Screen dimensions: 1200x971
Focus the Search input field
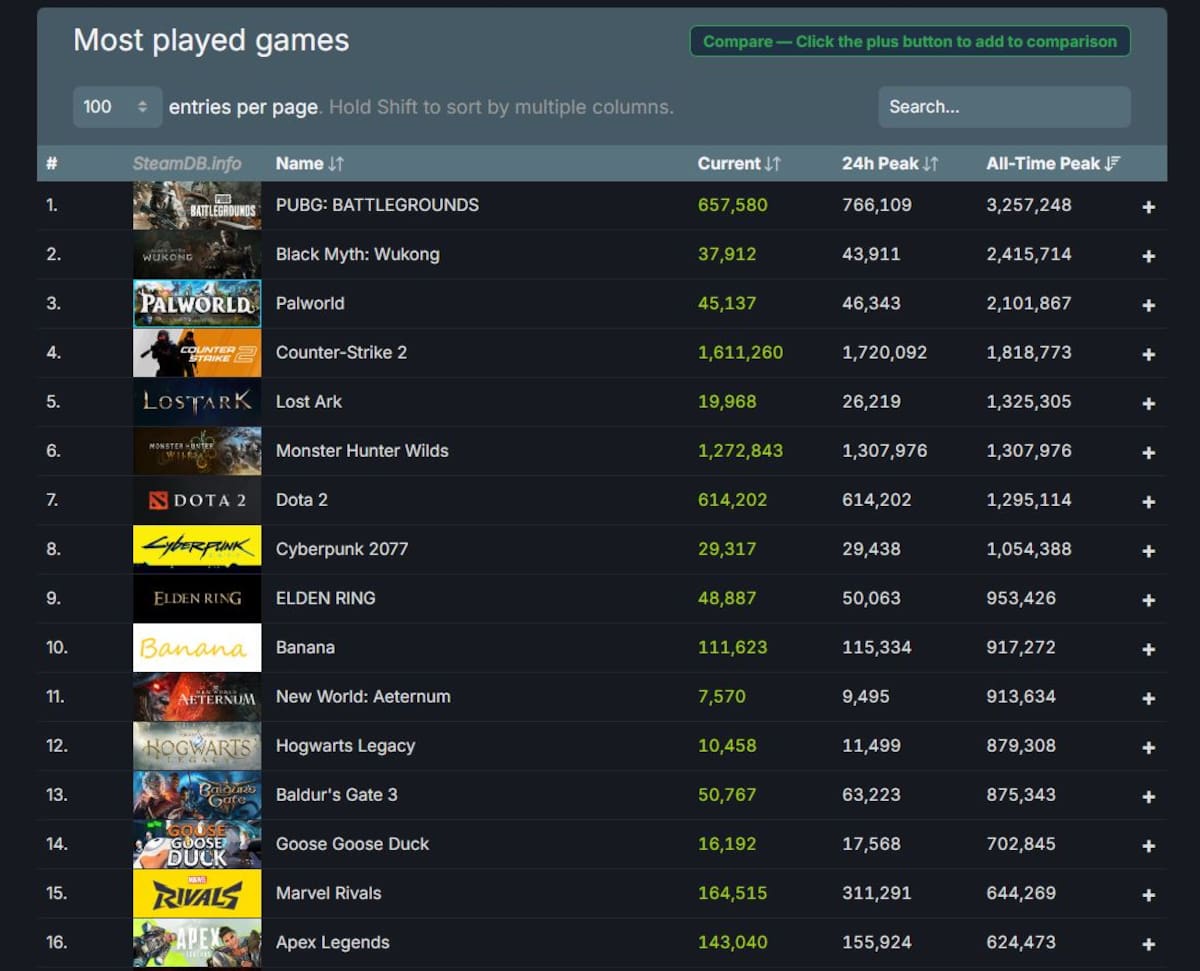[x=1004, y=106]
